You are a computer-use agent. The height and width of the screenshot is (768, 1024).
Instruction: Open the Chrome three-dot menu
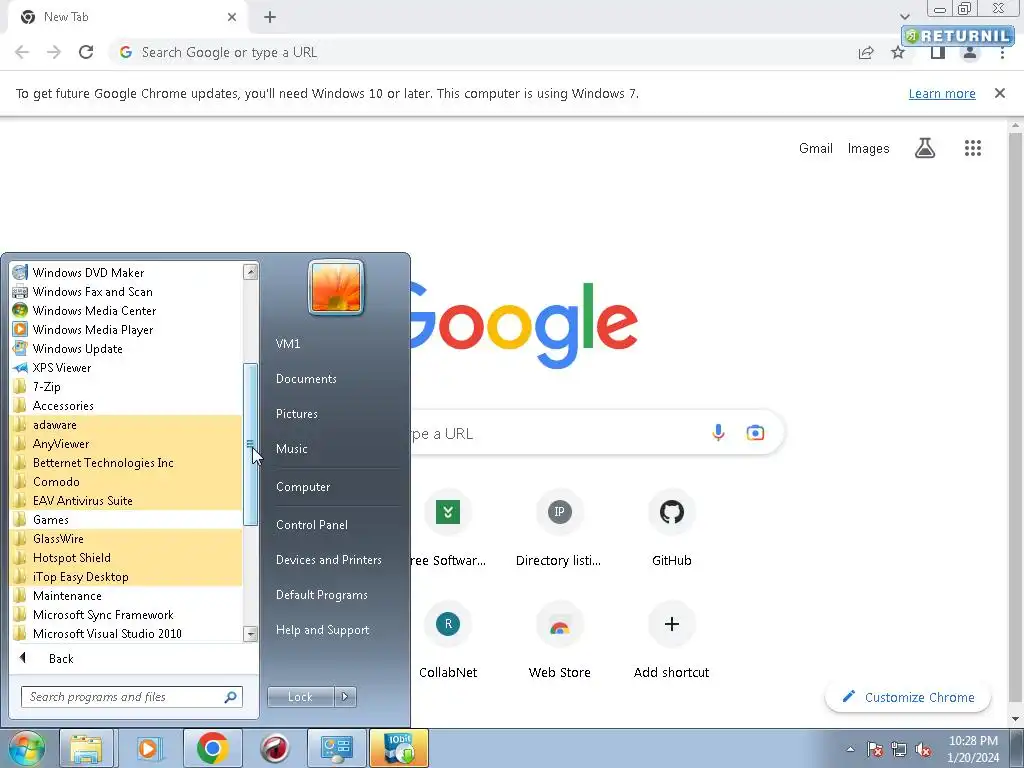(1002, 52)
